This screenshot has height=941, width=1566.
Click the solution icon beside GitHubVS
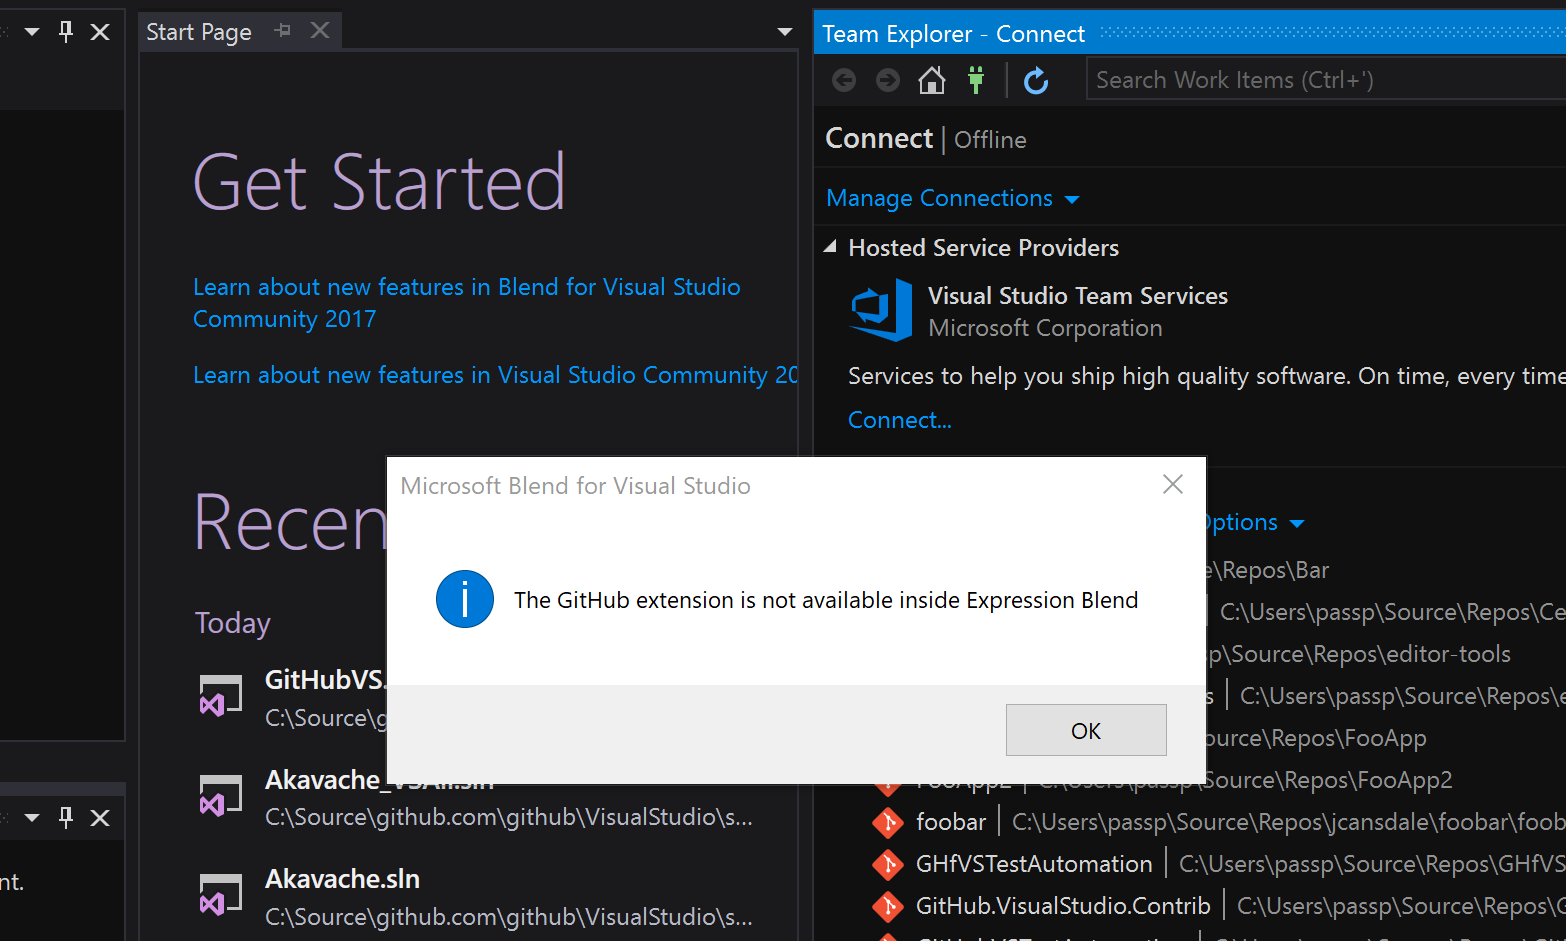coord(221,695)
